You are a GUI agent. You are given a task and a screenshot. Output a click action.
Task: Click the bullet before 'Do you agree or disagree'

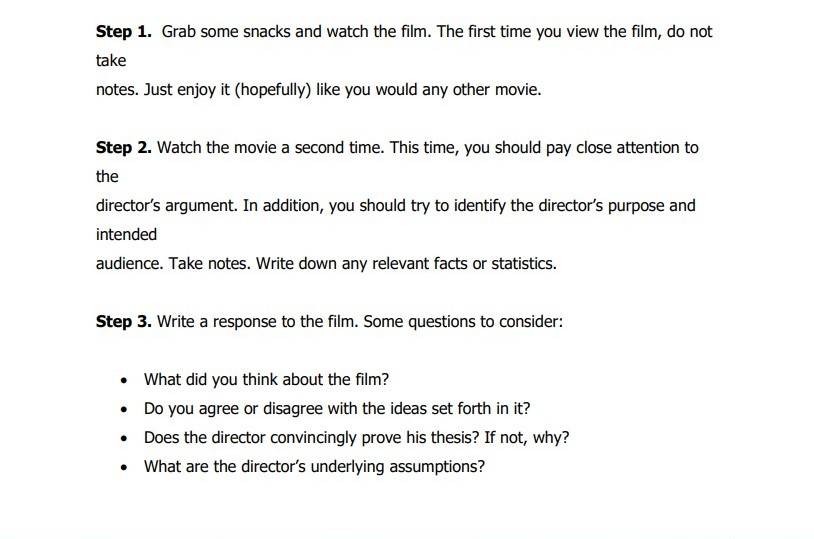point(124,410)
